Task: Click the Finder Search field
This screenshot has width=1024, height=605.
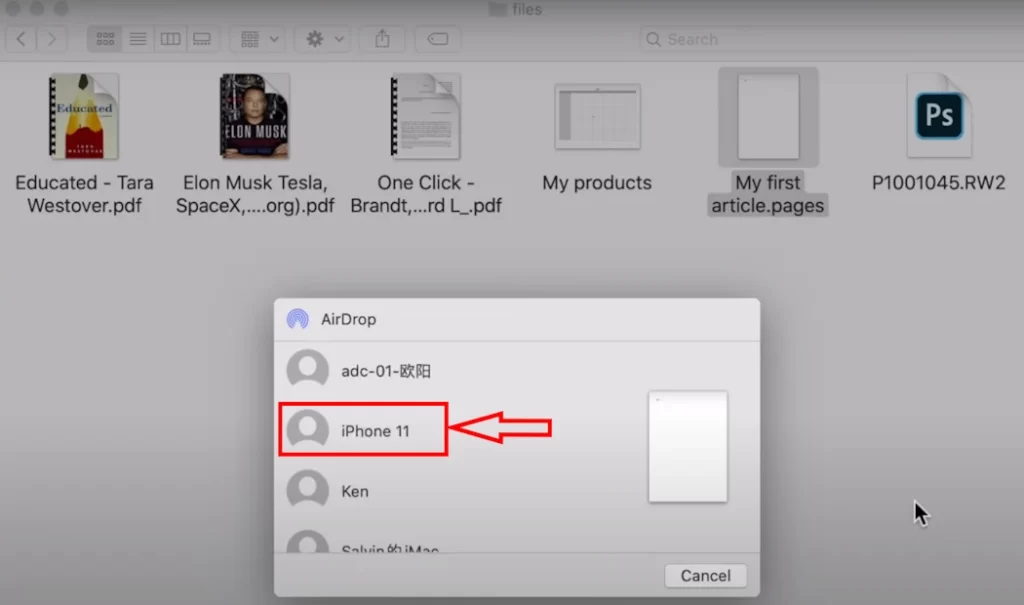Action: (x=831, y=39)
